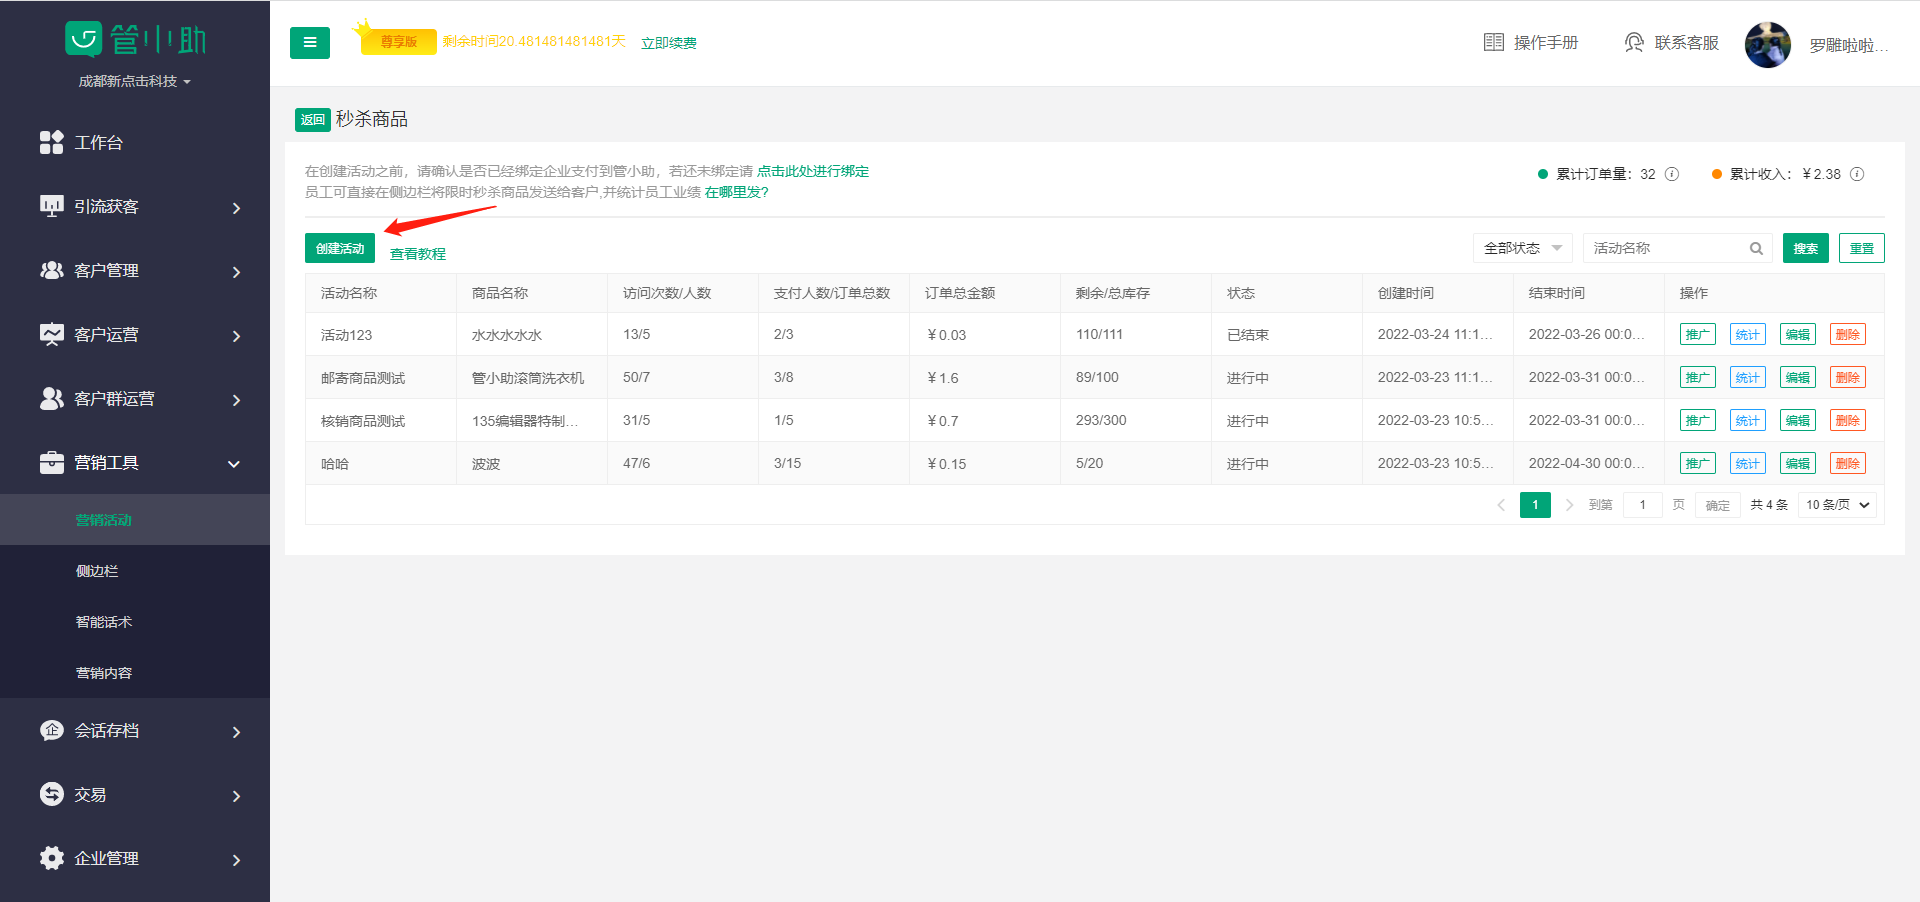Click the 操作手册 book icon
The width and height of the screenshot is (1920, 902).
[x=1493, y=42]
